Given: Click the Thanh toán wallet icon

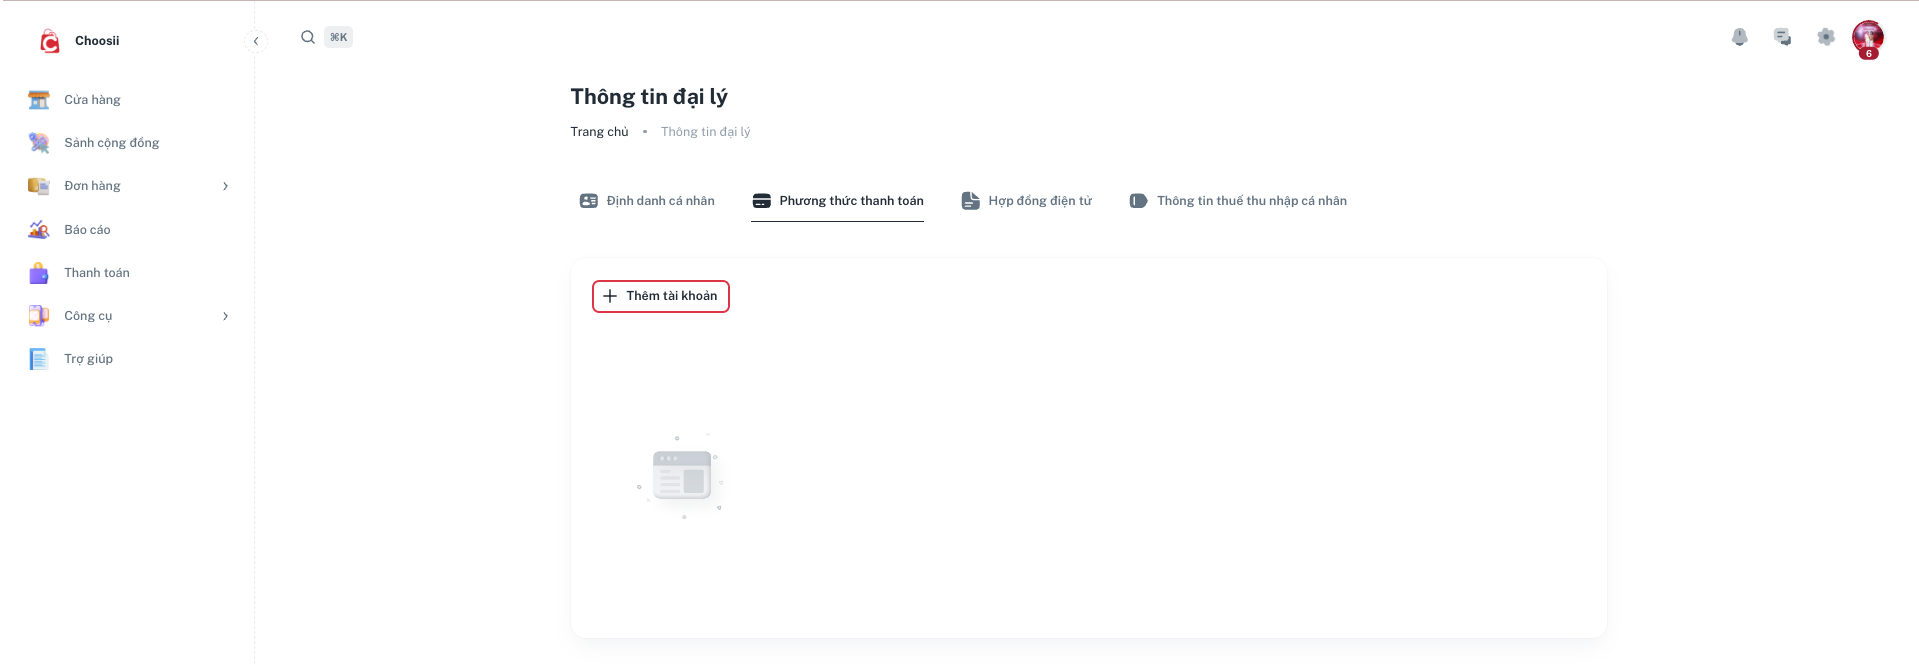Looking at the screenshot, I should point(39,273).
